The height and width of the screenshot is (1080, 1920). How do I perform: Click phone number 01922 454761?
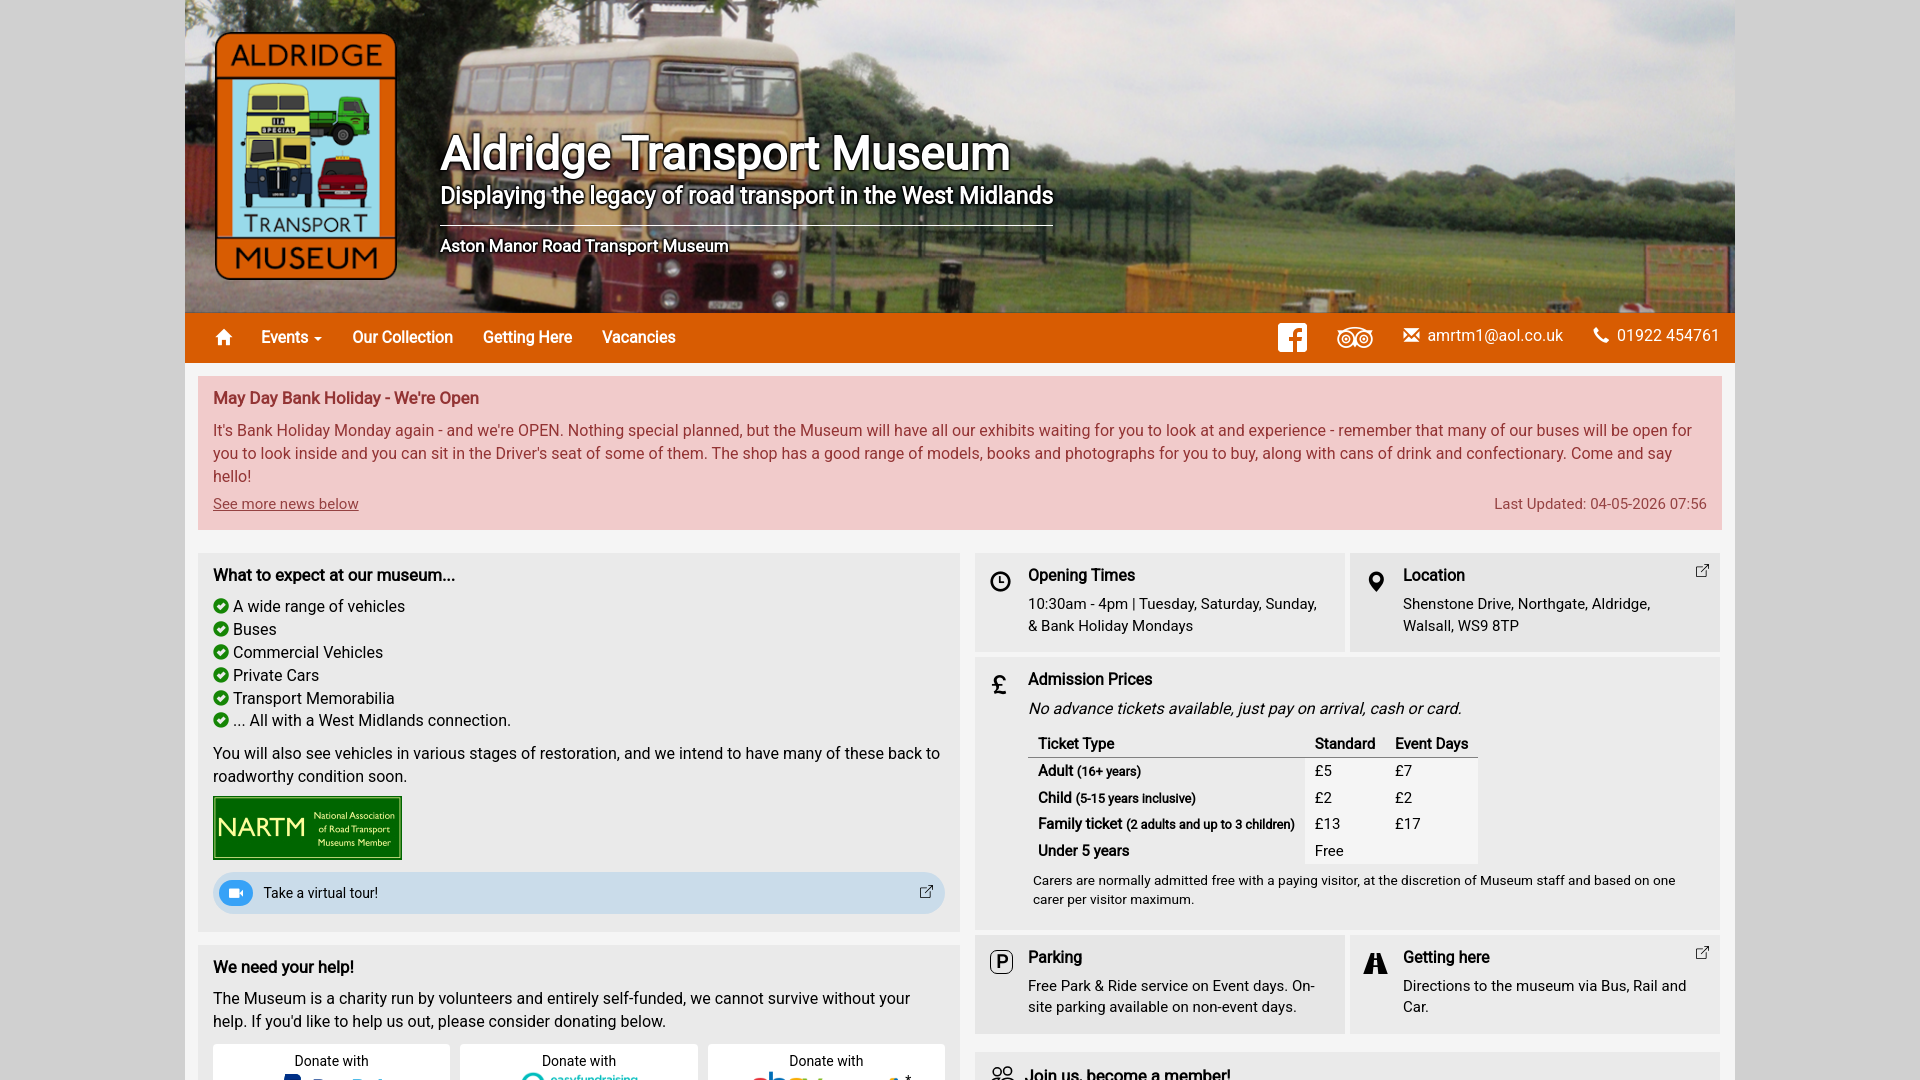pos(1667,336)
